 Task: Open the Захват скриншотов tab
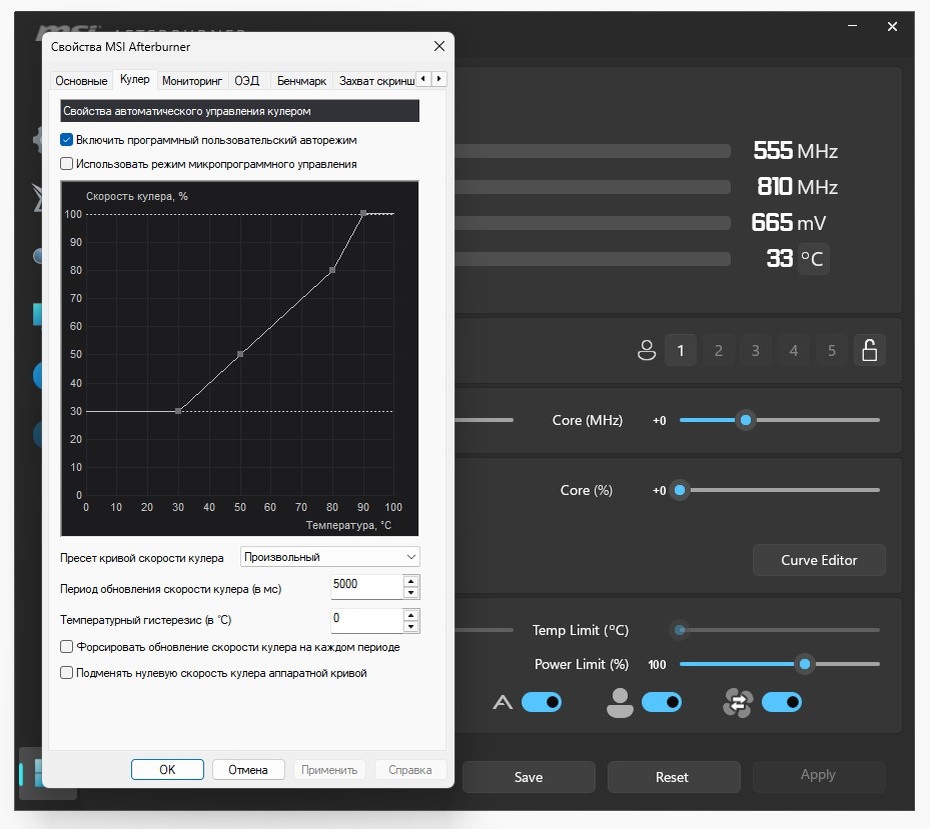tap(376, 81)
